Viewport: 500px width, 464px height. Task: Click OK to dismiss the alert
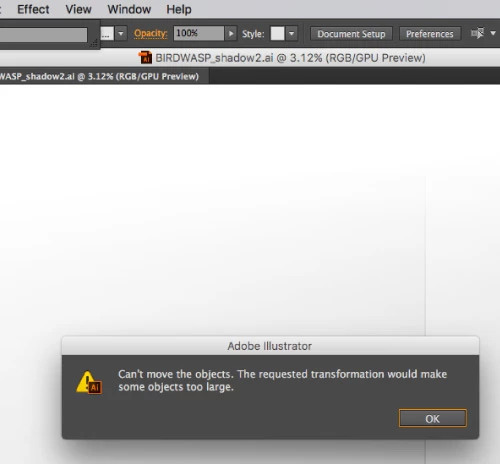pos(433,418)
